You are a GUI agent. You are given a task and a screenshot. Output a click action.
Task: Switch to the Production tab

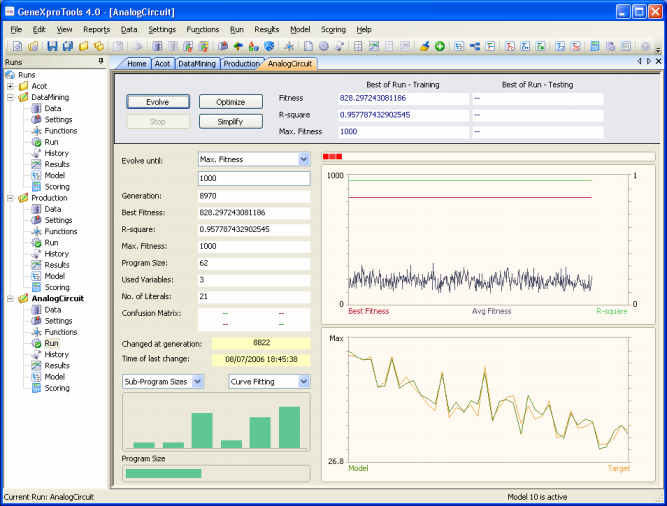click(x=242, y=63)
